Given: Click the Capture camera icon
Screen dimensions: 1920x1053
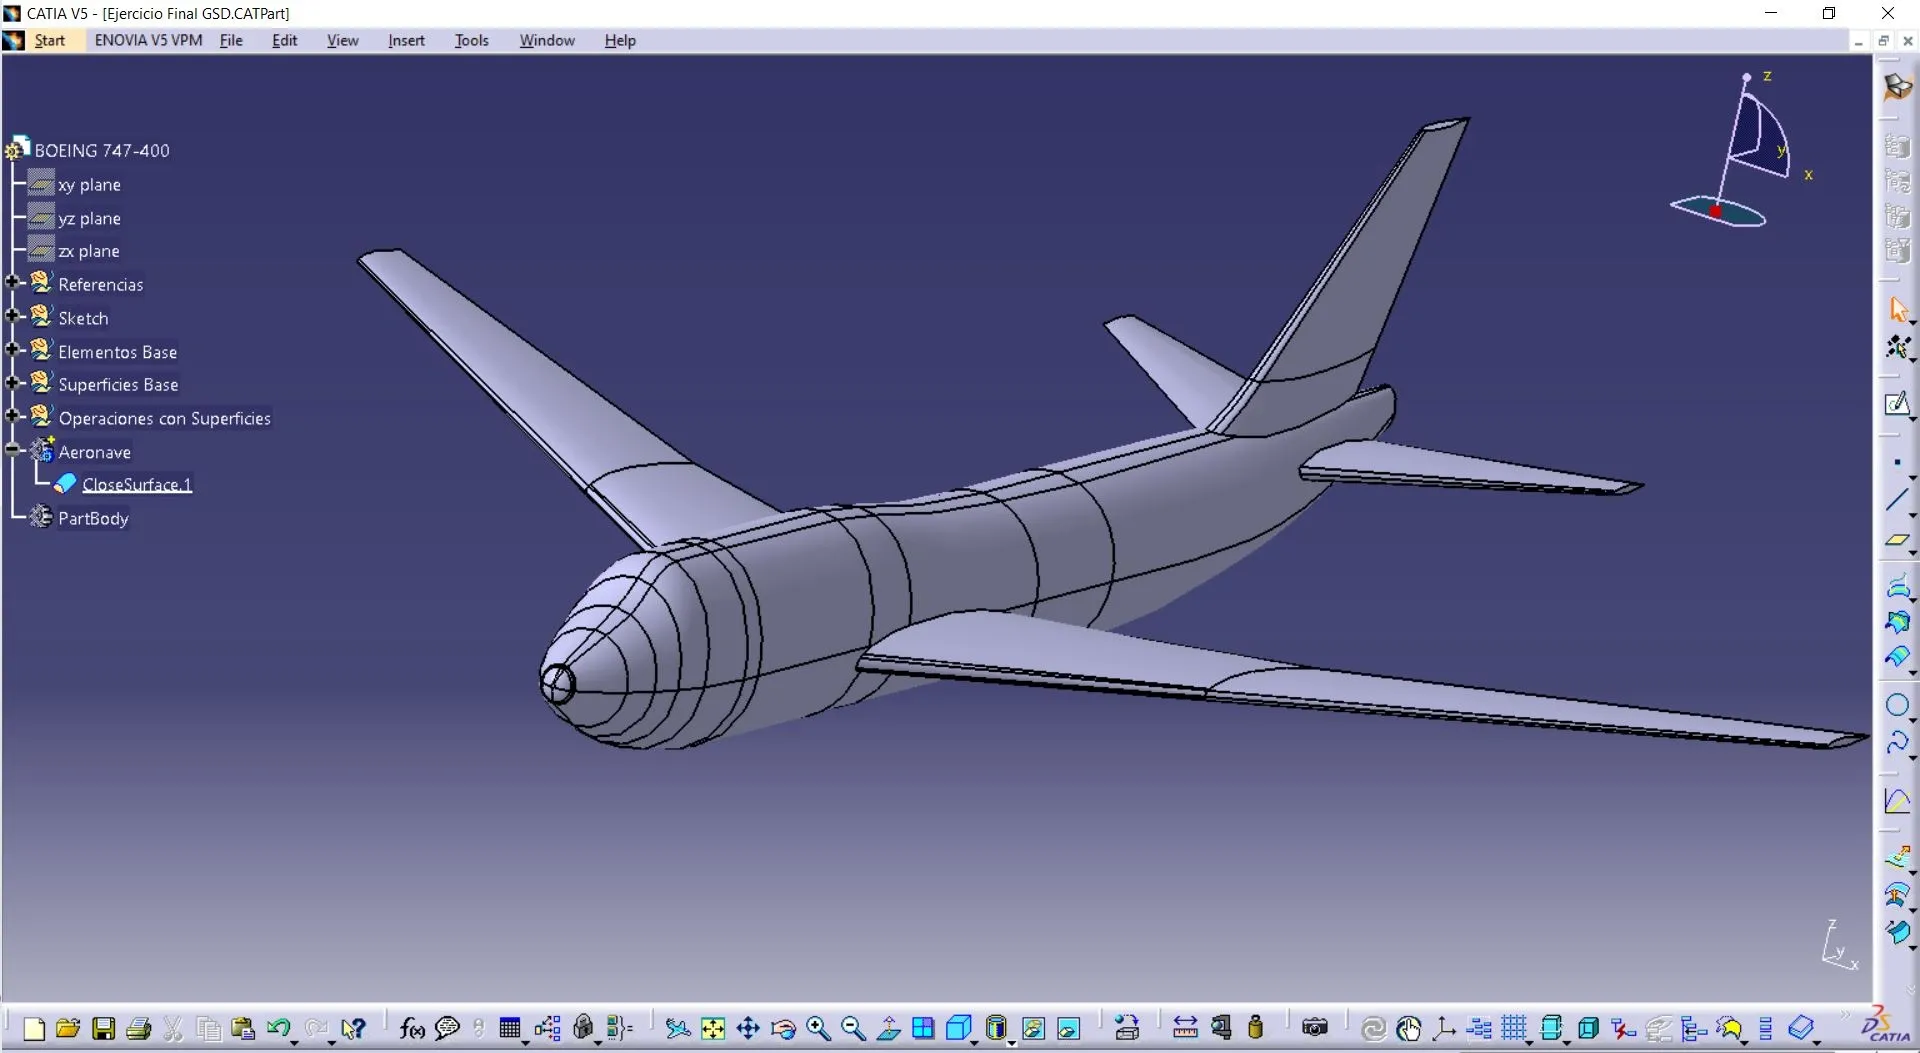Looking at the screenshot, I should [x=1314, y=1028].
